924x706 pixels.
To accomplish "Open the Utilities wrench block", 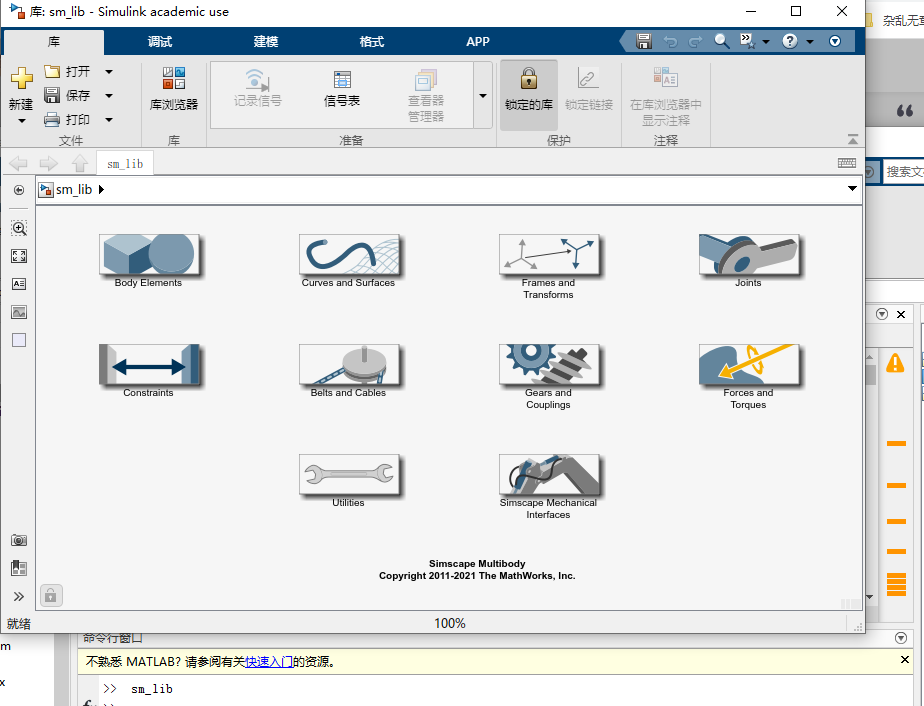I will pos(349,474).
